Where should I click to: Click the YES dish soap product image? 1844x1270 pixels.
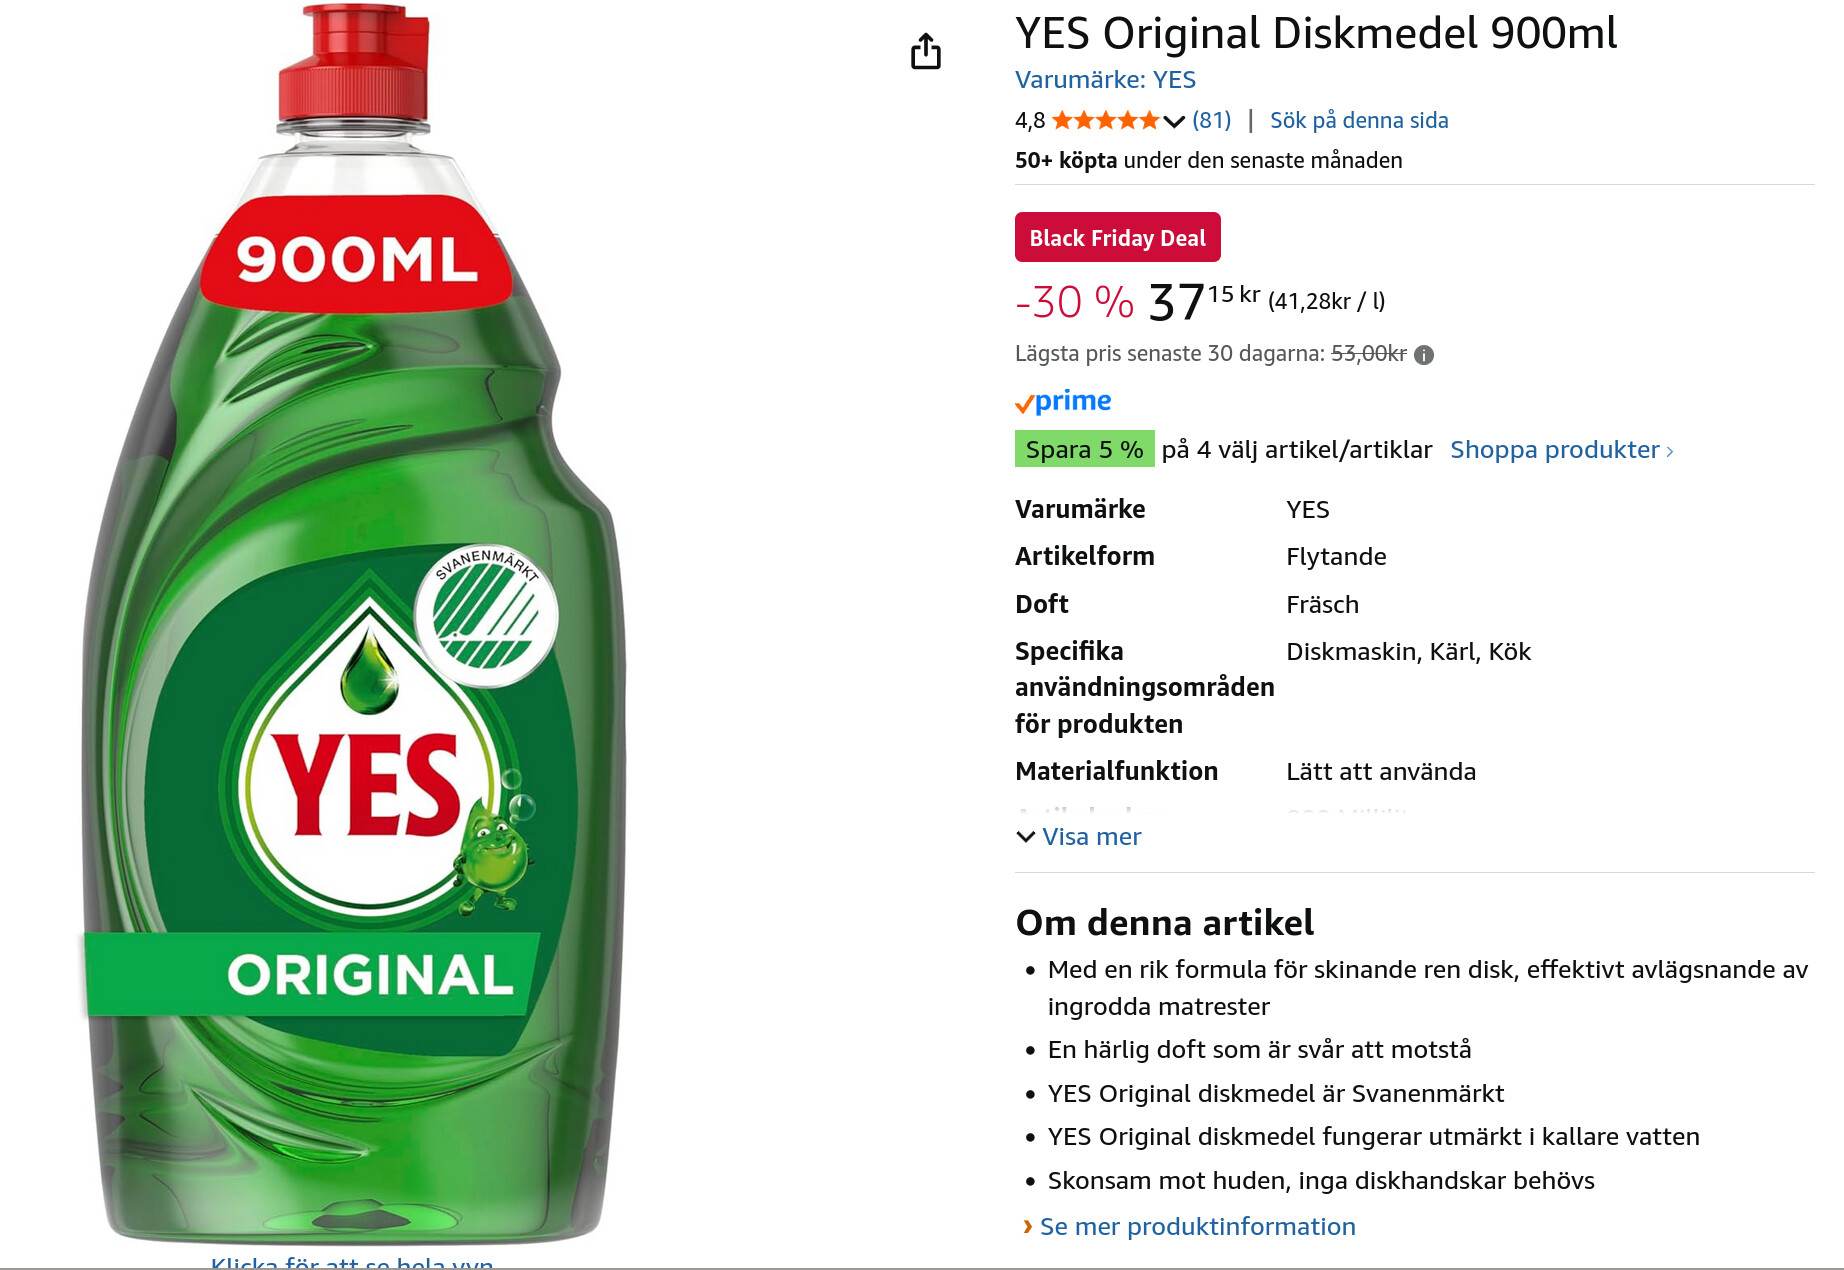click(x=355, y=700)
